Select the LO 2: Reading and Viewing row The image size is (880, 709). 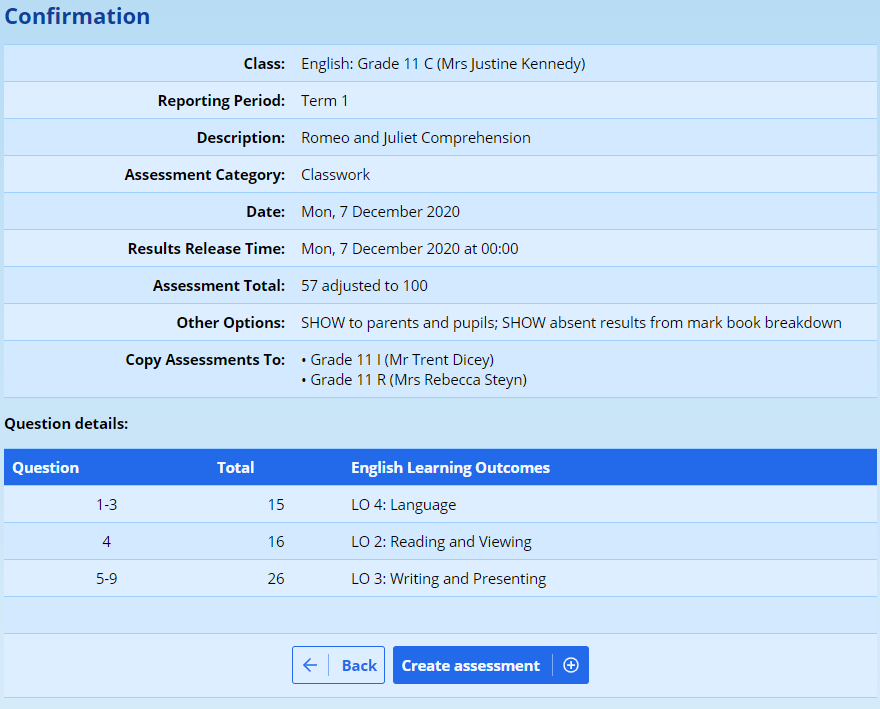pyautogui.click(x=441, y=542)
